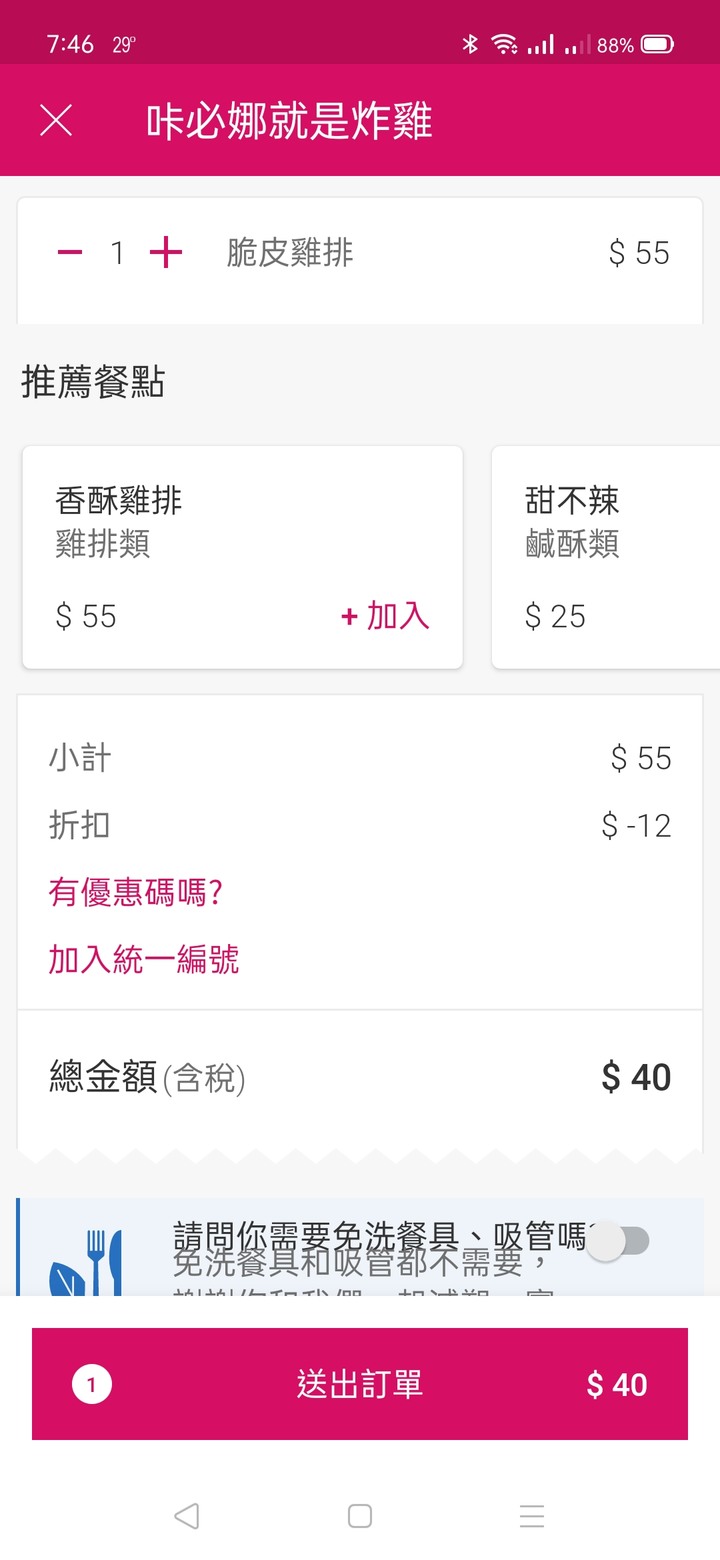The width and height of the screenshot is (720, 1560).
Task: Increase 脆皮雞排 quantity with plus icon
Action: click(166, 253)
